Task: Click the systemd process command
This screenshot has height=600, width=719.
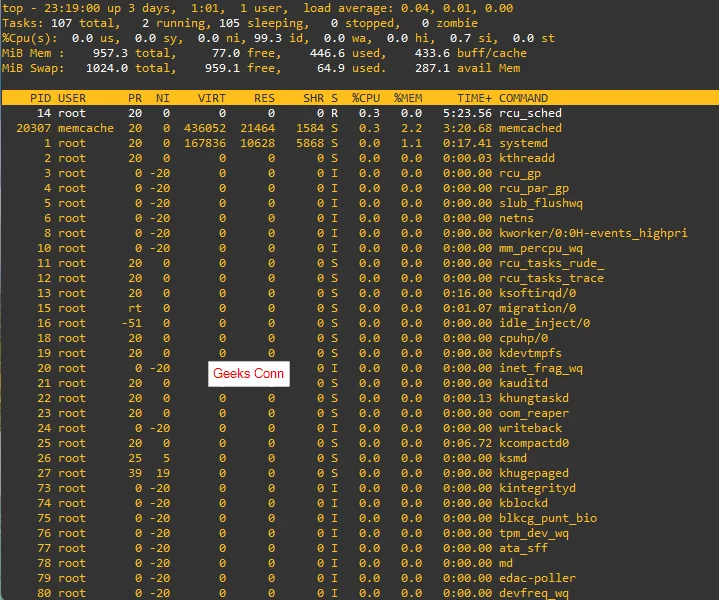Action: click(523, 143)
